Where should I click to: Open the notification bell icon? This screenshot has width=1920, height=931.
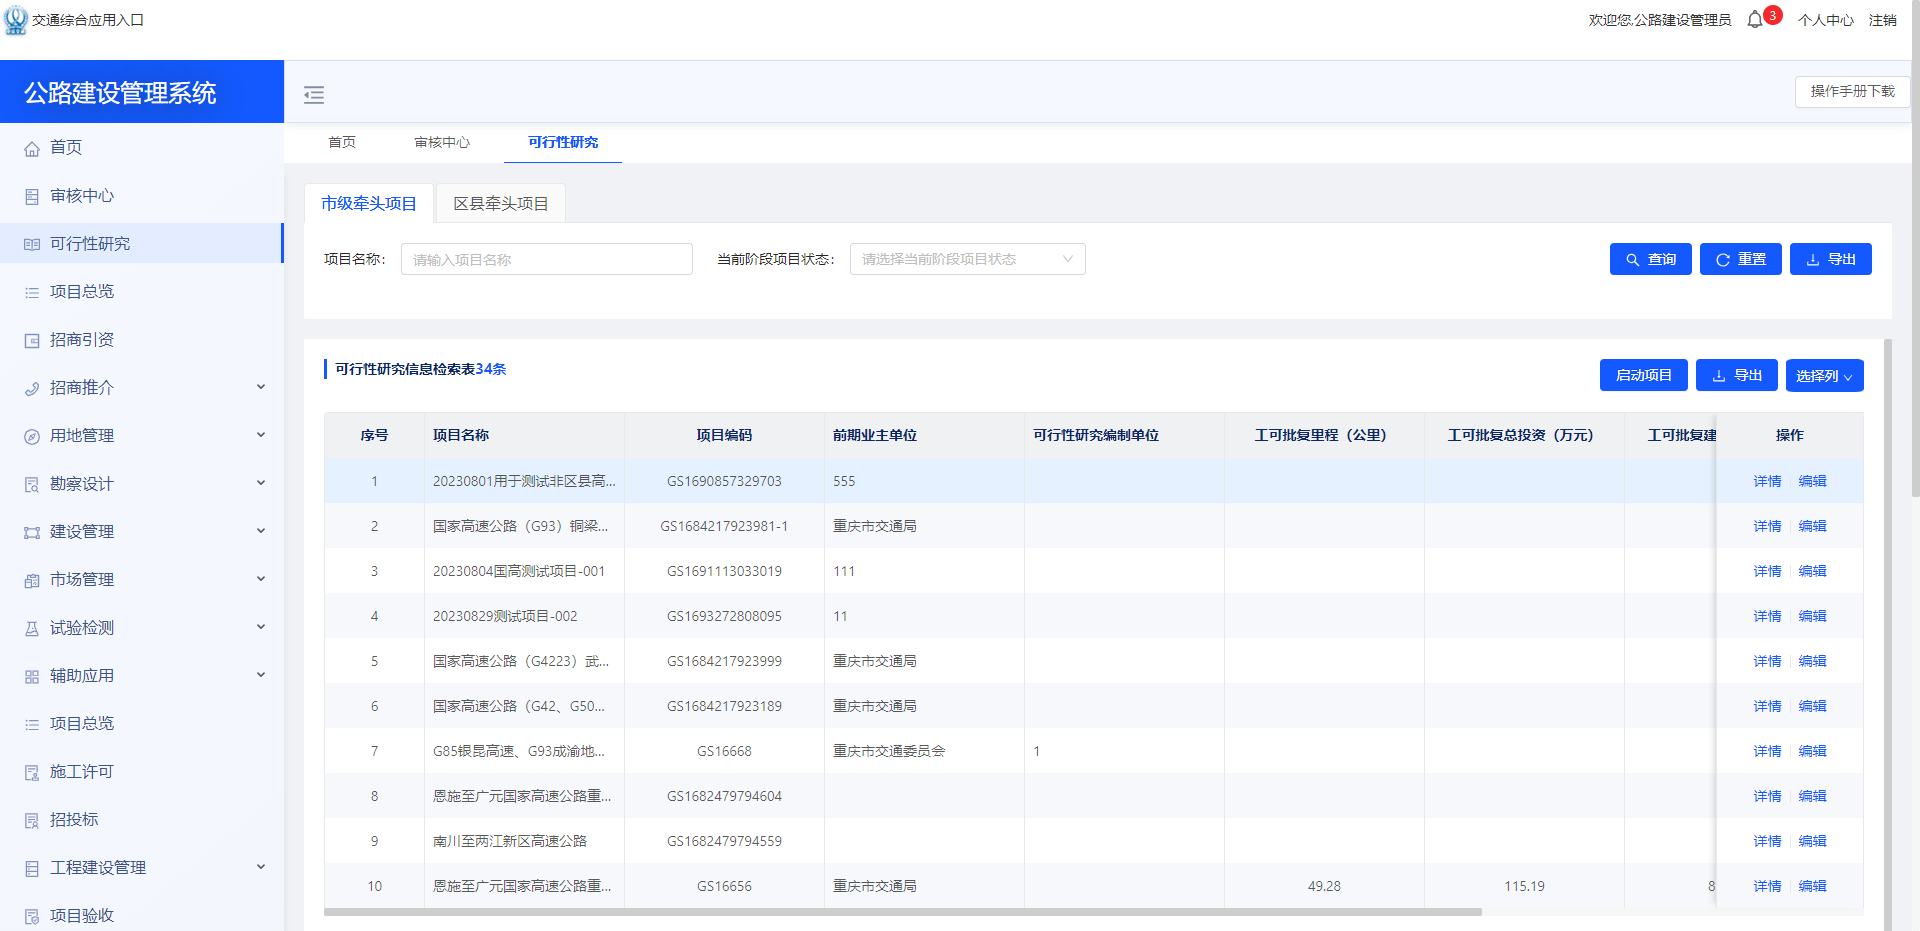(1755, 20)
